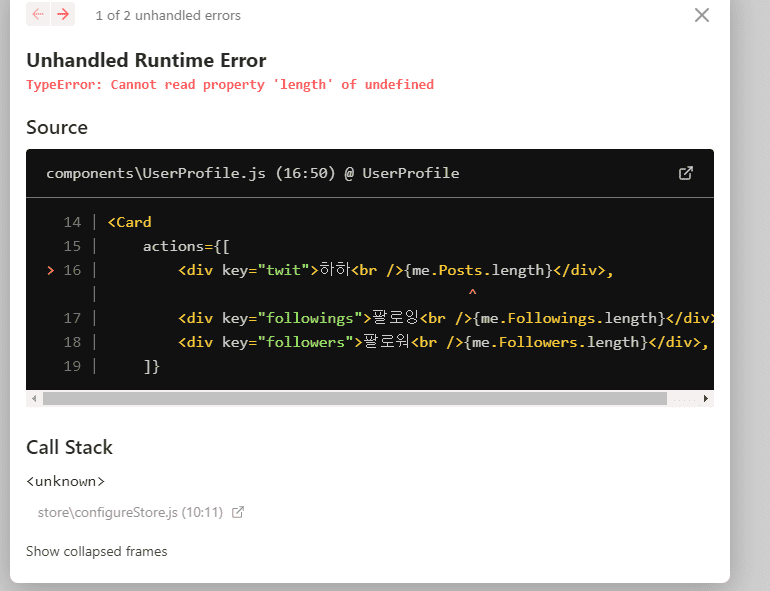Click the Unhandled Runtime Error heading
The height and width of the screenshot is (591, 770).
(x=146, y=60)
